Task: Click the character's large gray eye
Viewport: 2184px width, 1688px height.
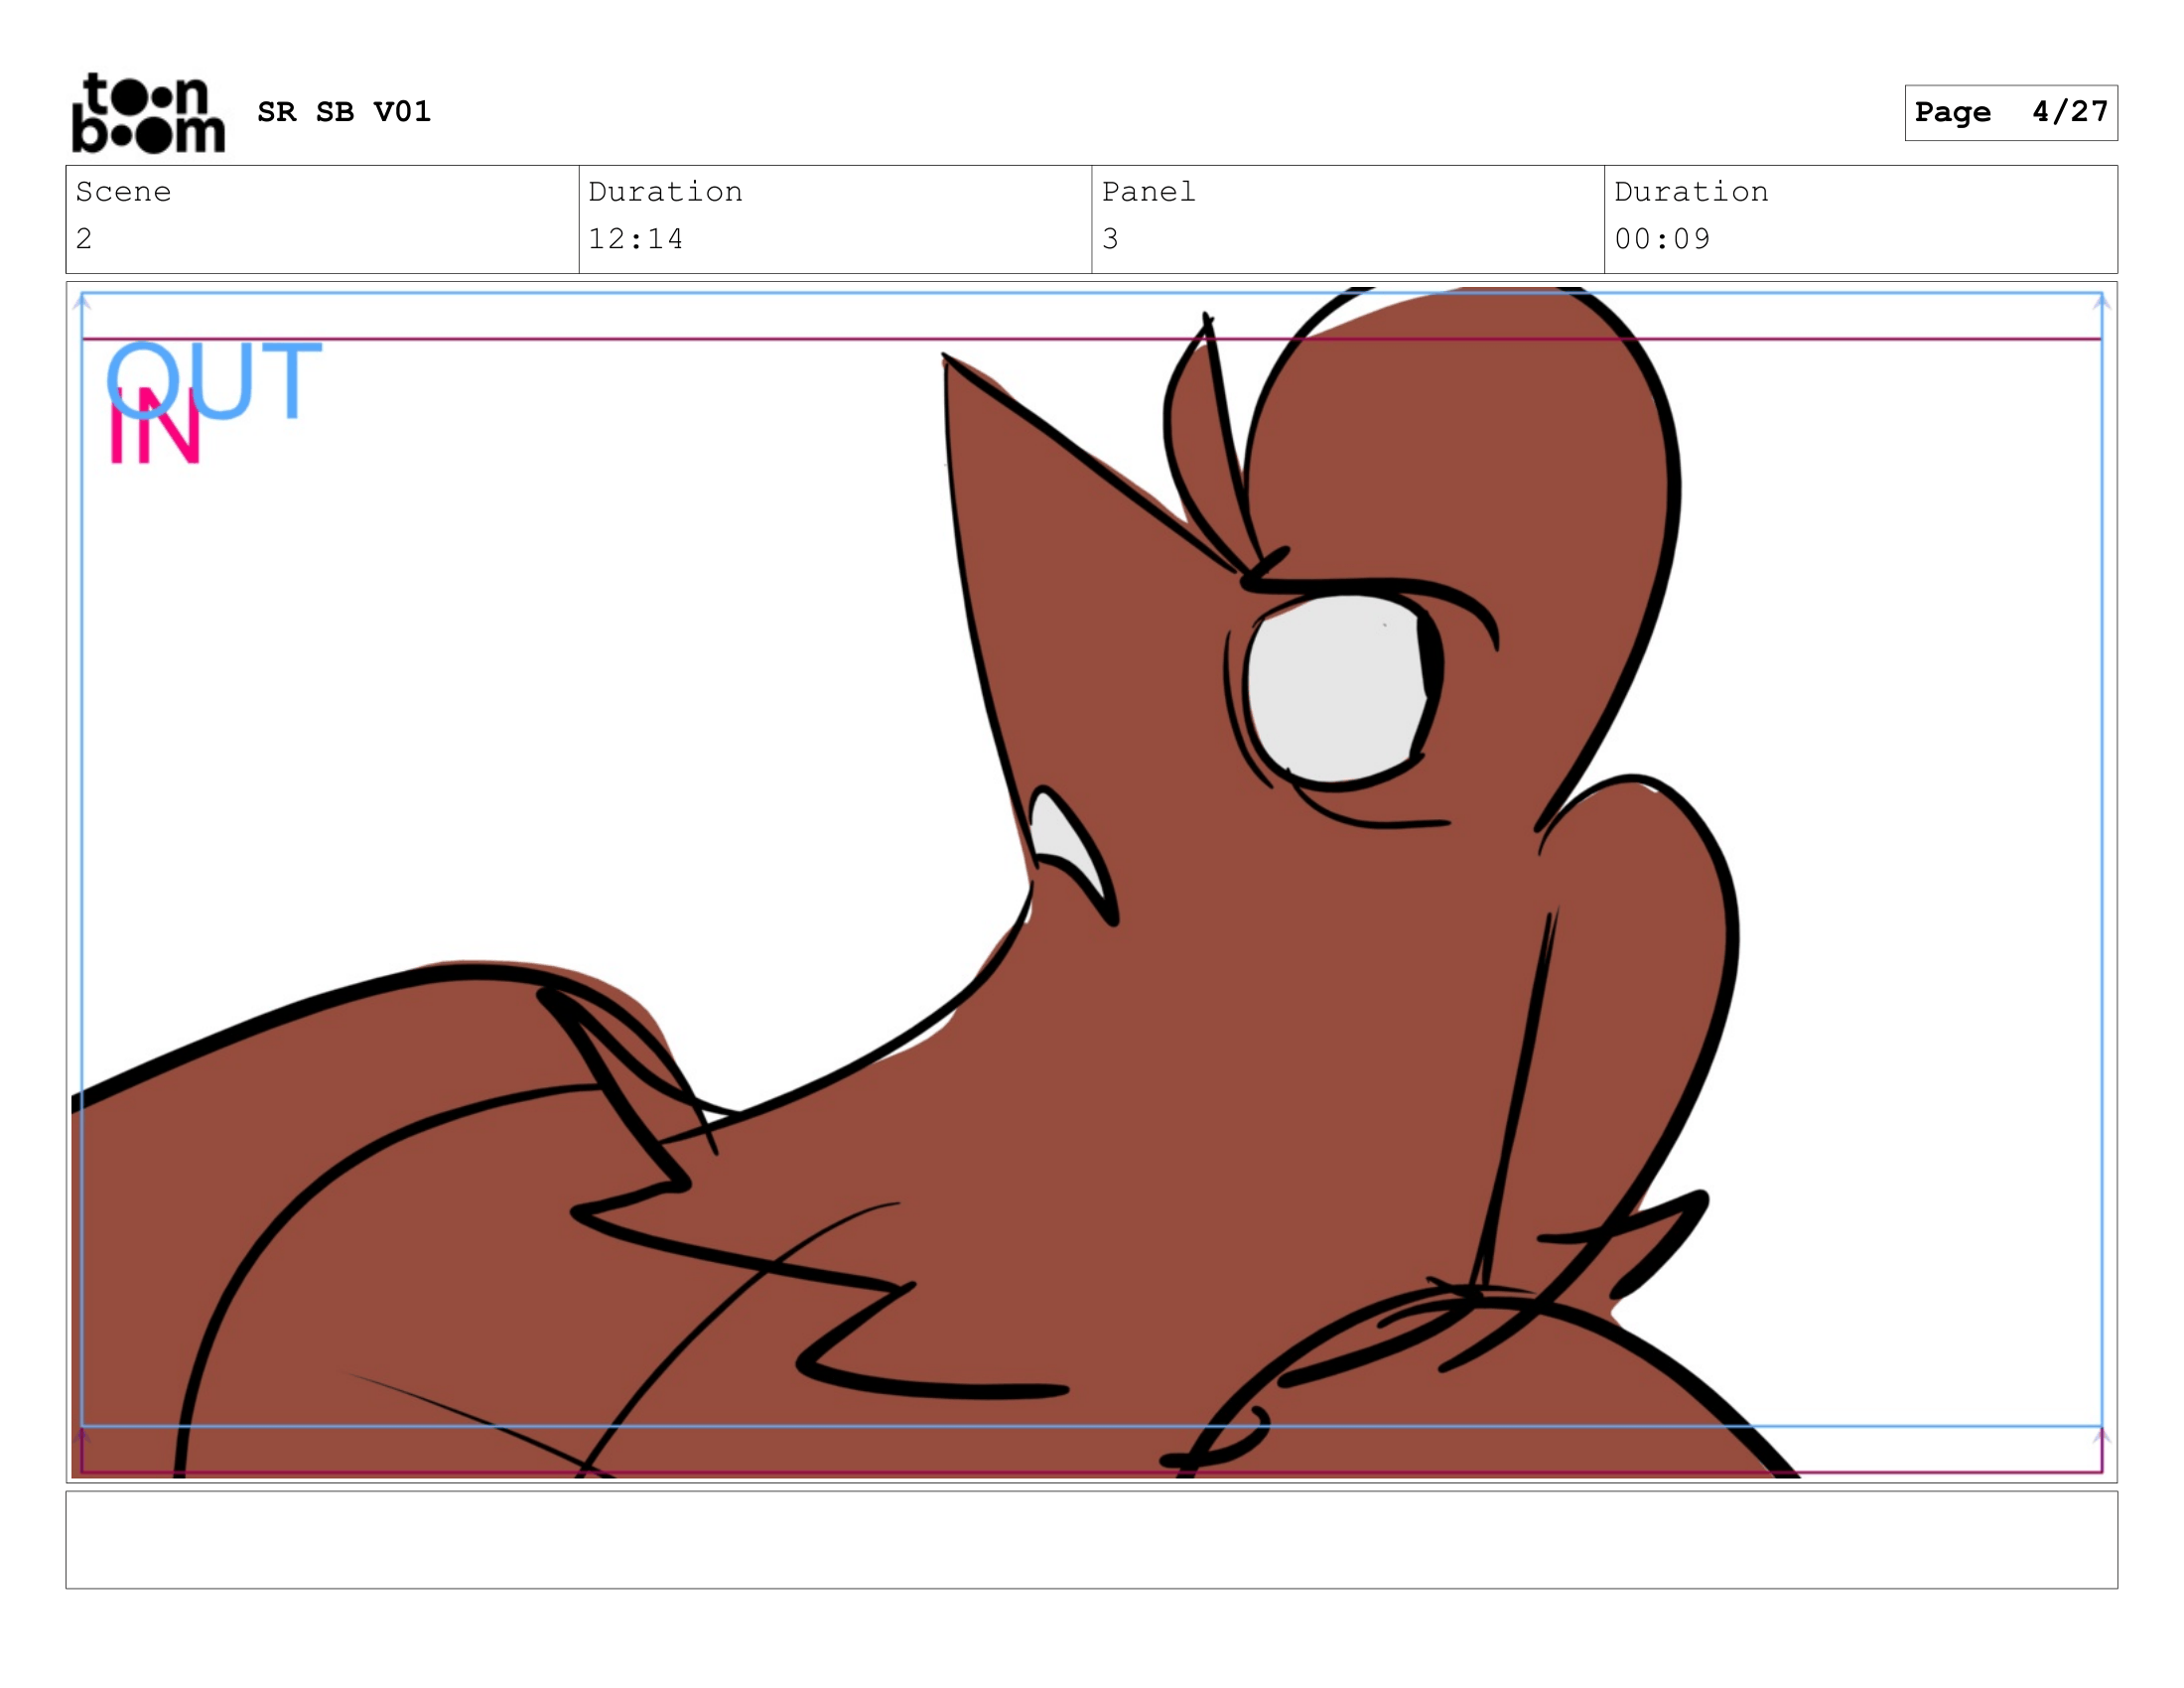Action: [x=1335, y=688]
